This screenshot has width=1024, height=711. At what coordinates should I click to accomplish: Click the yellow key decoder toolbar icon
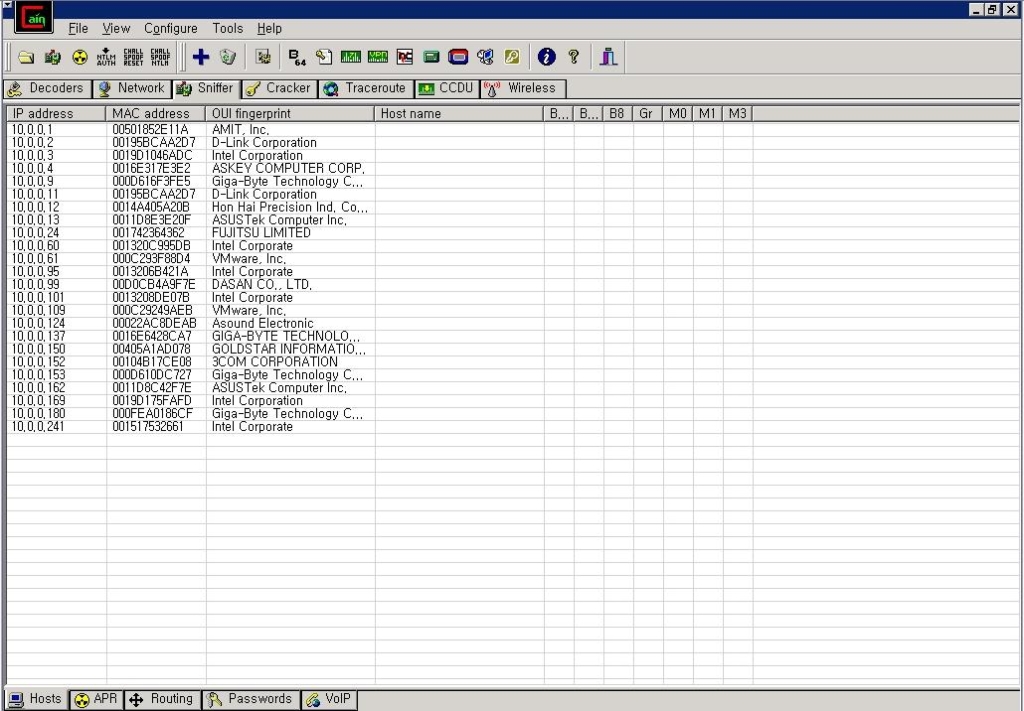pyautogui.click(x=512, y=57)
